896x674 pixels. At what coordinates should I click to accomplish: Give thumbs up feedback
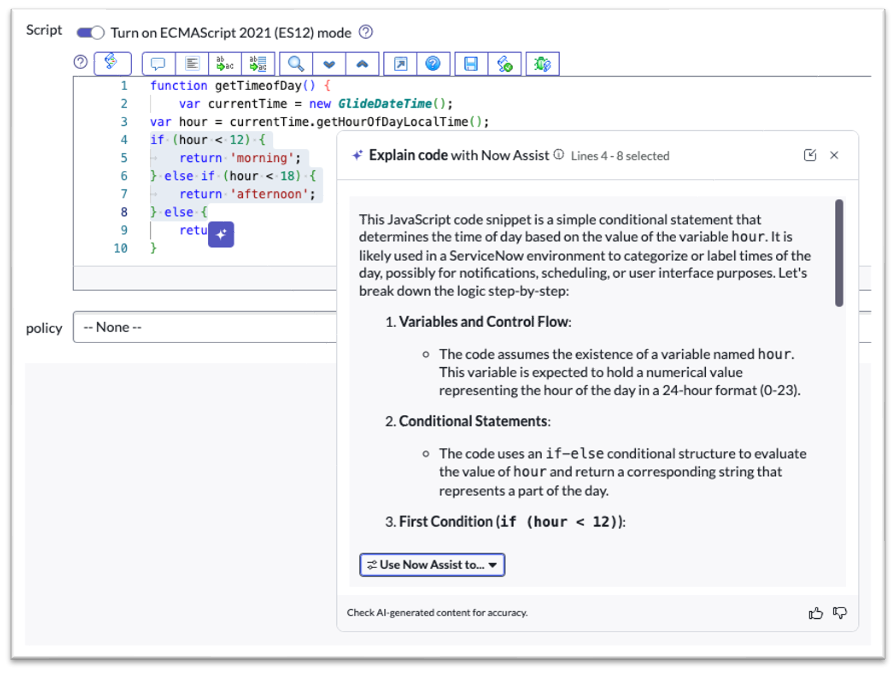815,613
